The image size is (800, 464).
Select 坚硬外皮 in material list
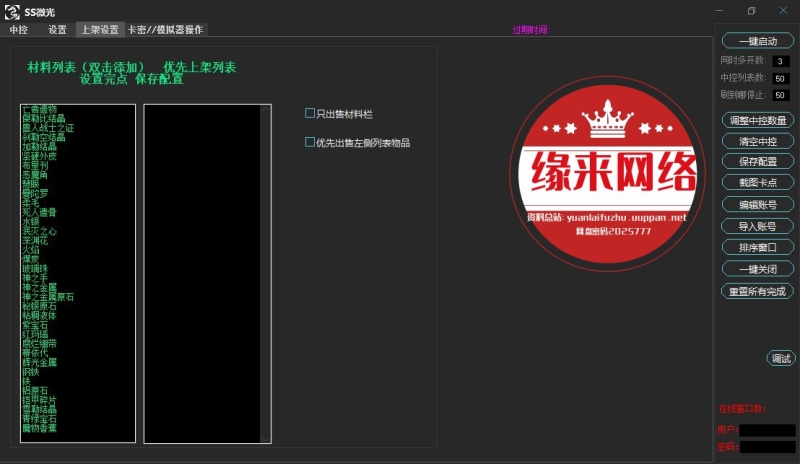point(39,156)
